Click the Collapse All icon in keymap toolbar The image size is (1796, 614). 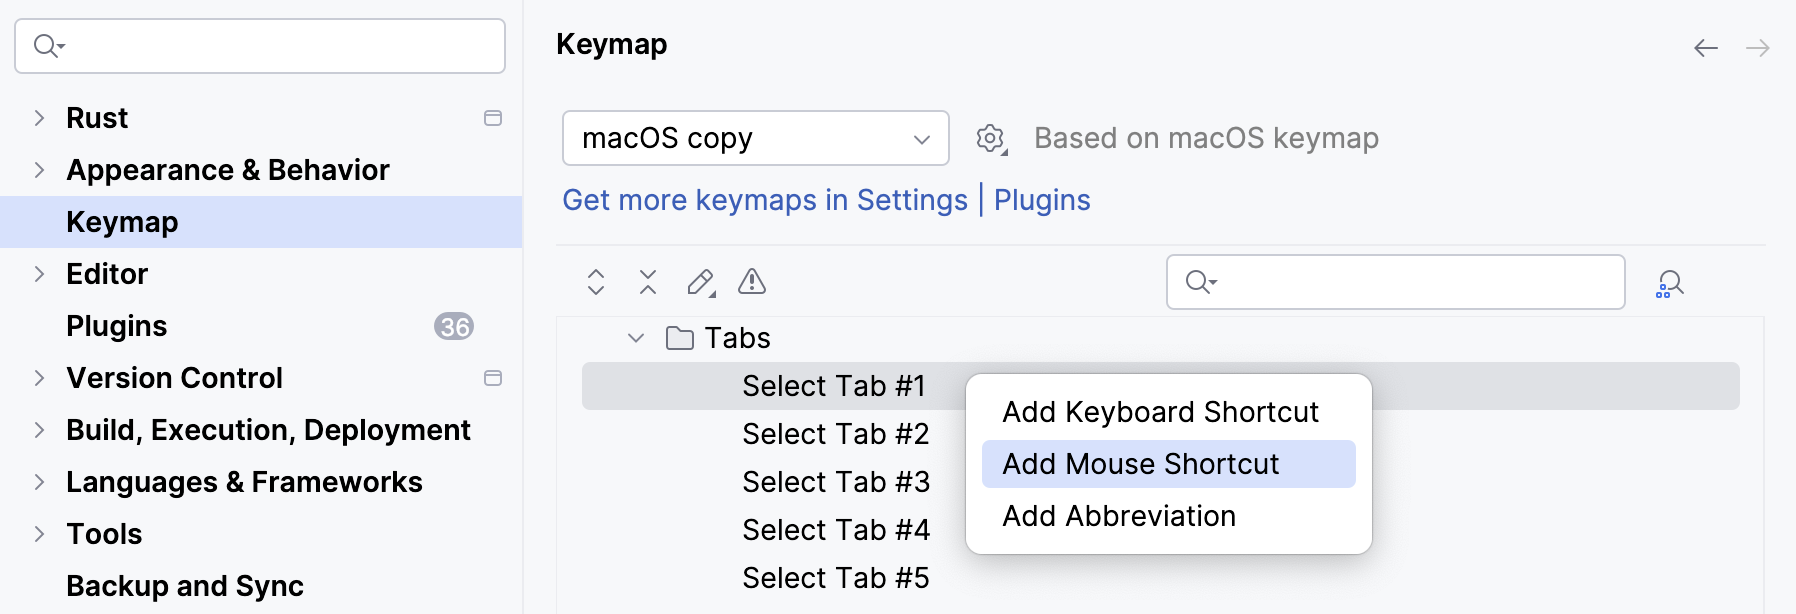click(648, 282)
